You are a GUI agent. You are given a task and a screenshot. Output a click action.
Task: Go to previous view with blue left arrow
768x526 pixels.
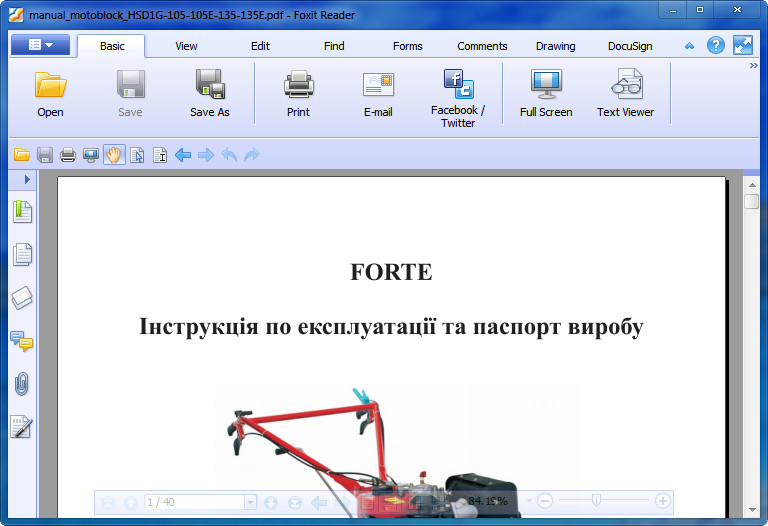183,155
